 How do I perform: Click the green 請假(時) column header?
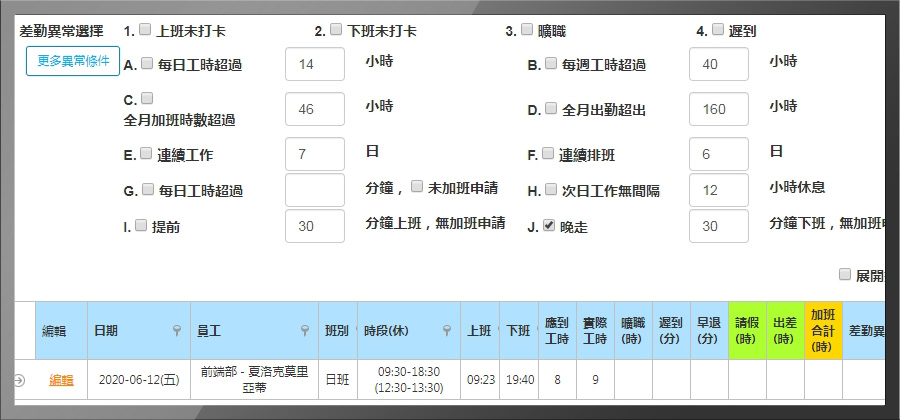click(x=747, y=330)
